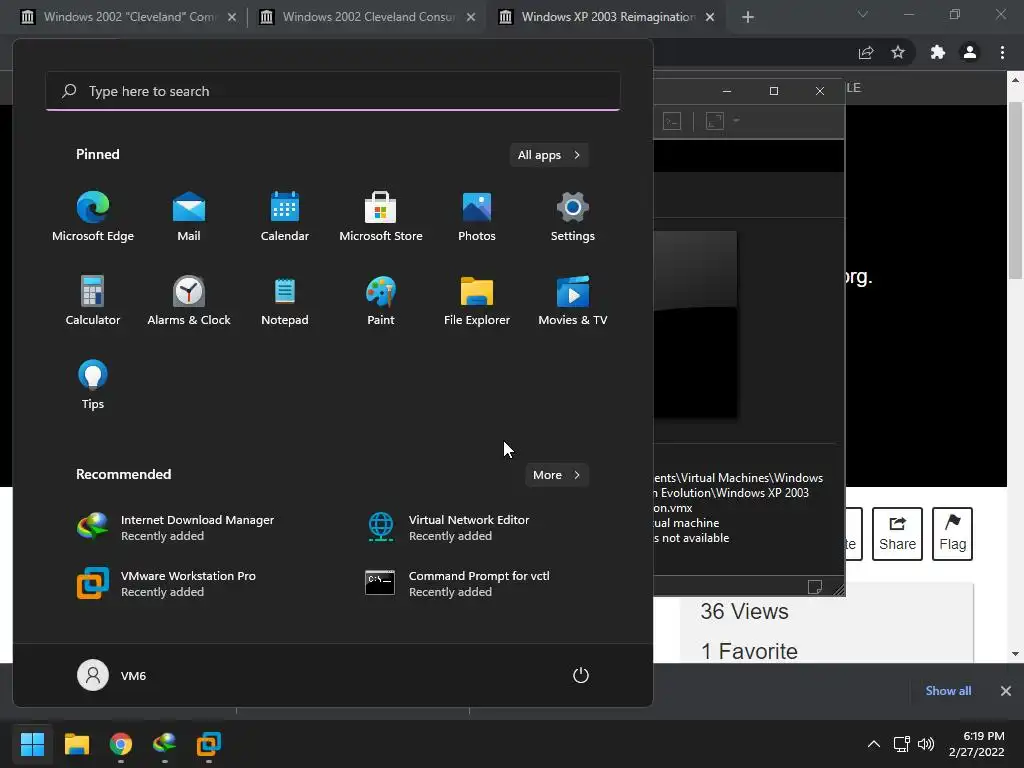
Task: Click the power button in Start menu
Action: (x=581, y=675)
